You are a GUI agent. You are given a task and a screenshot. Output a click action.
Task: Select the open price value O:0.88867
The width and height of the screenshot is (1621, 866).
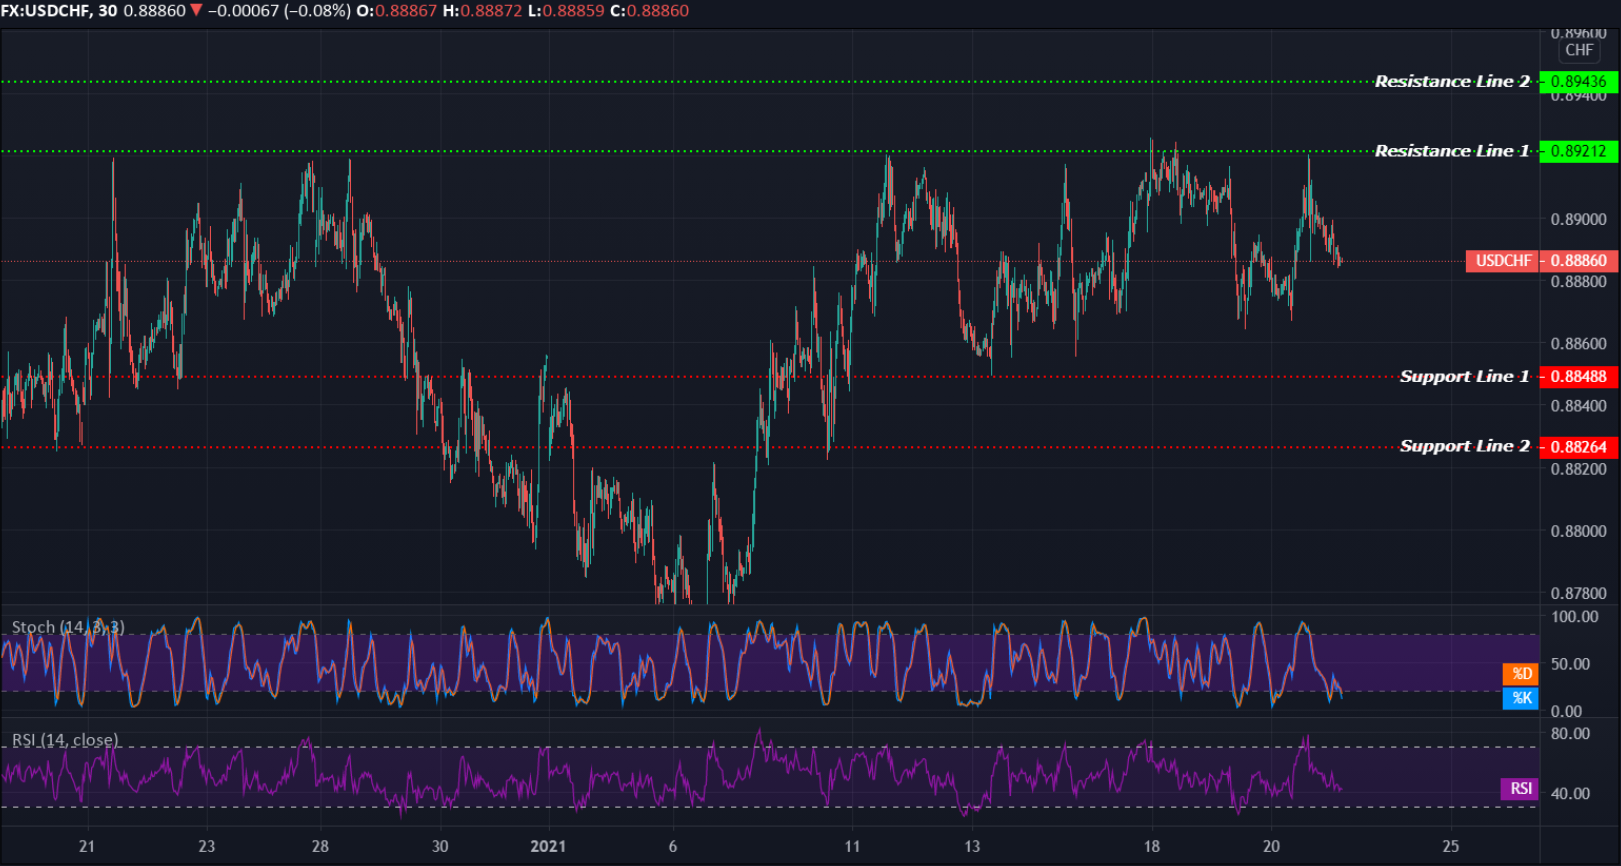396,11
